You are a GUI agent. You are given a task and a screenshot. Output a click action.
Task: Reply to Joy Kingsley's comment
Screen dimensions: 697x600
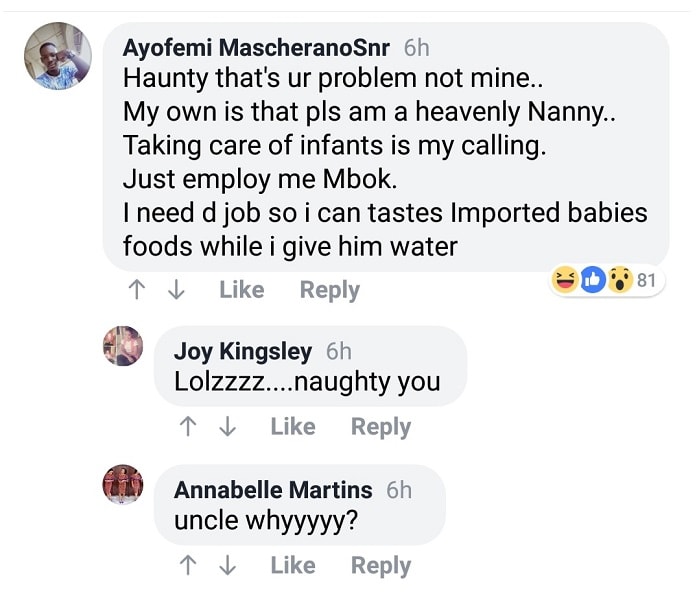[x=380, y=427]
